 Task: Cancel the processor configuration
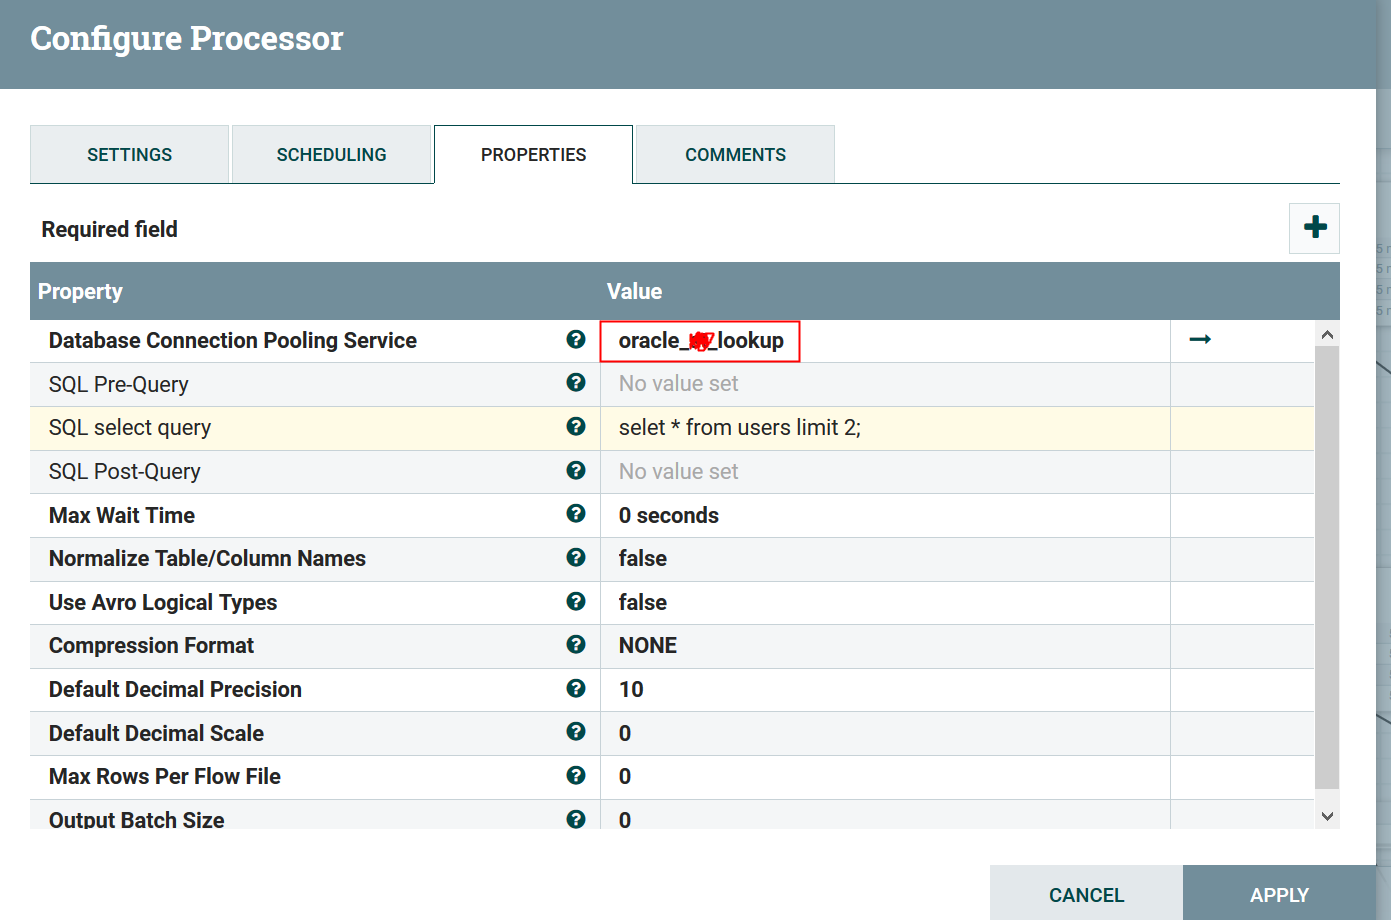(1086, 894)
